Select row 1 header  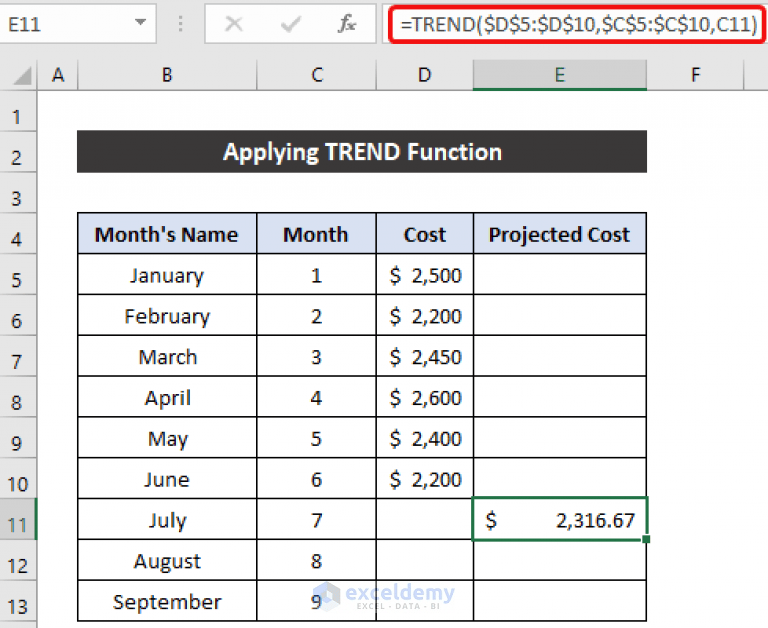pos(18,111)
